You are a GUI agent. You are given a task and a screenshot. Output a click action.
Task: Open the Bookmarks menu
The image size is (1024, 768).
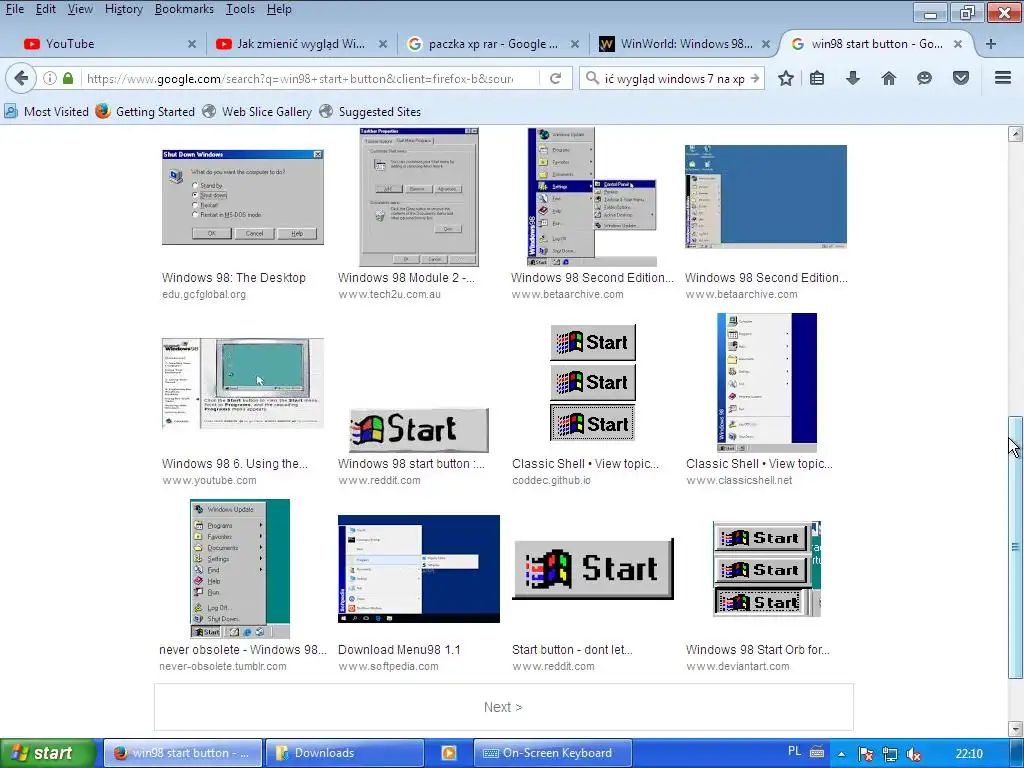[x=184, y=9]
